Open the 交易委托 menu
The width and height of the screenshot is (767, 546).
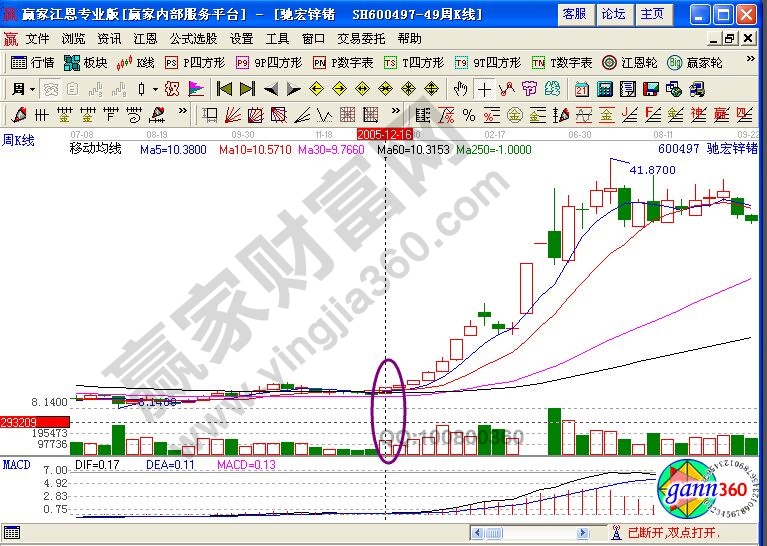coord(361,38)
